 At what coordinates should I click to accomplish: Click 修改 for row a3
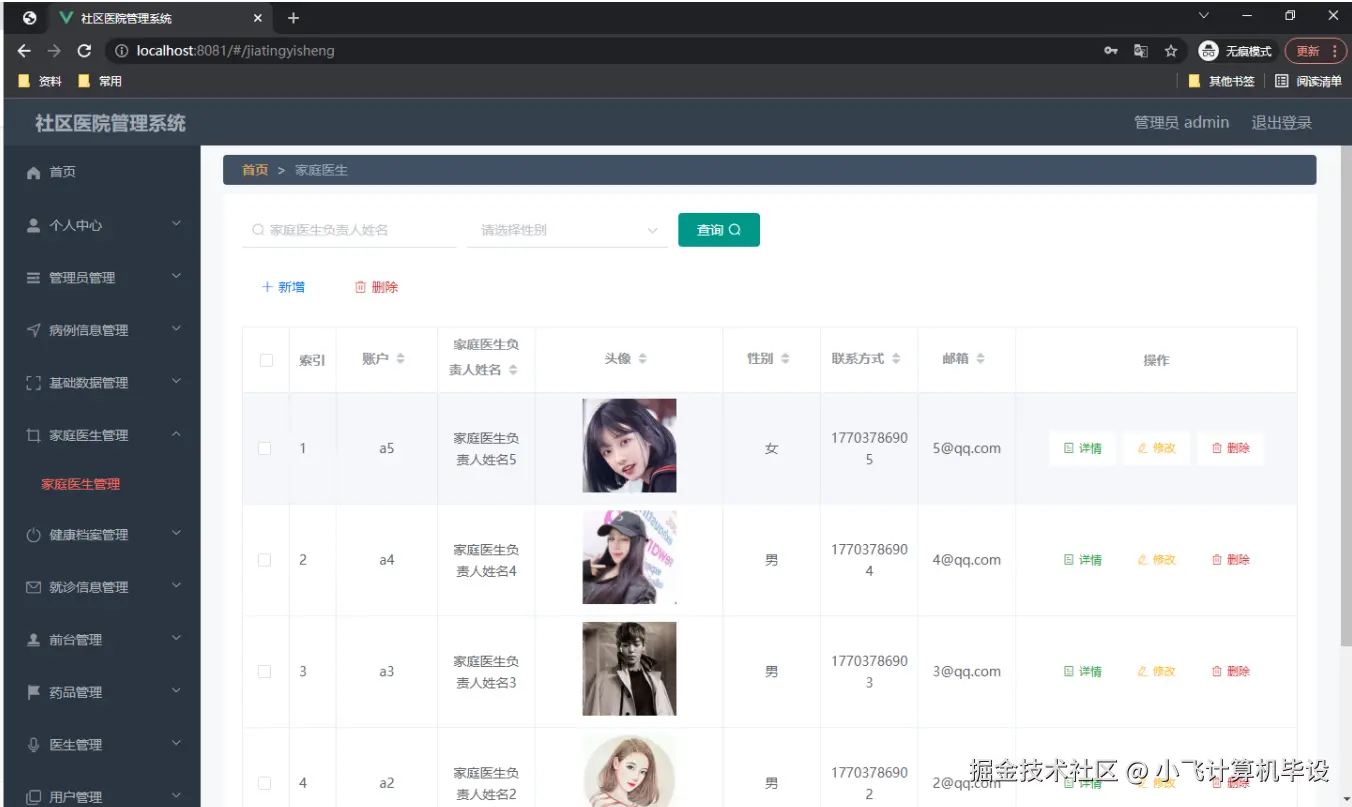click(x=1157, y=672)
